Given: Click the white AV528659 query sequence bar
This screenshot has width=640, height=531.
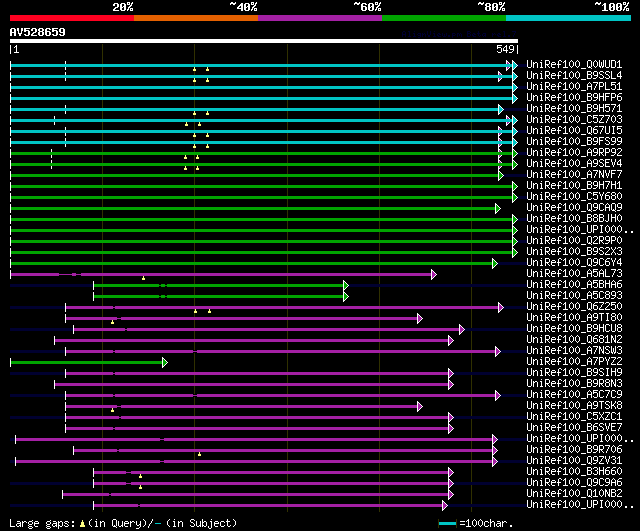Looking at the screenshot, I should (x=264, y=41).
